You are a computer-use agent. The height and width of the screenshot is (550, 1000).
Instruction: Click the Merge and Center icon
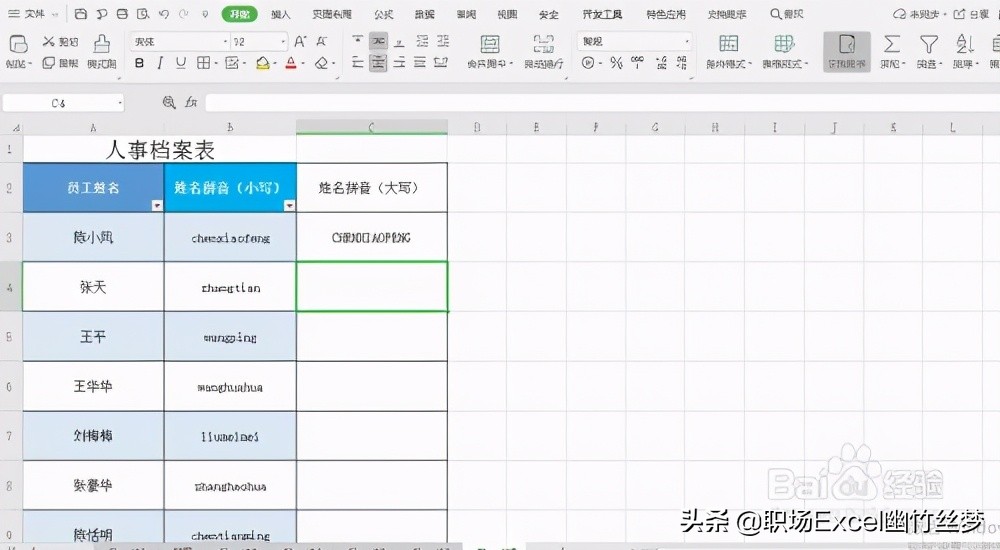point(490,45)
